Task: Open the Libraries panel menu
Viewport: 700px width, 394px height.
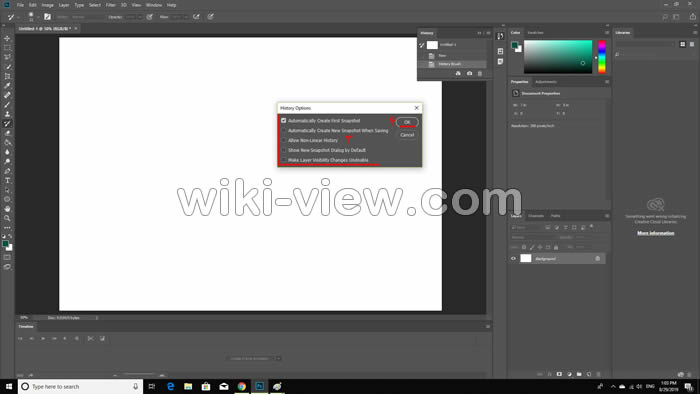Action: click(695, 33)
